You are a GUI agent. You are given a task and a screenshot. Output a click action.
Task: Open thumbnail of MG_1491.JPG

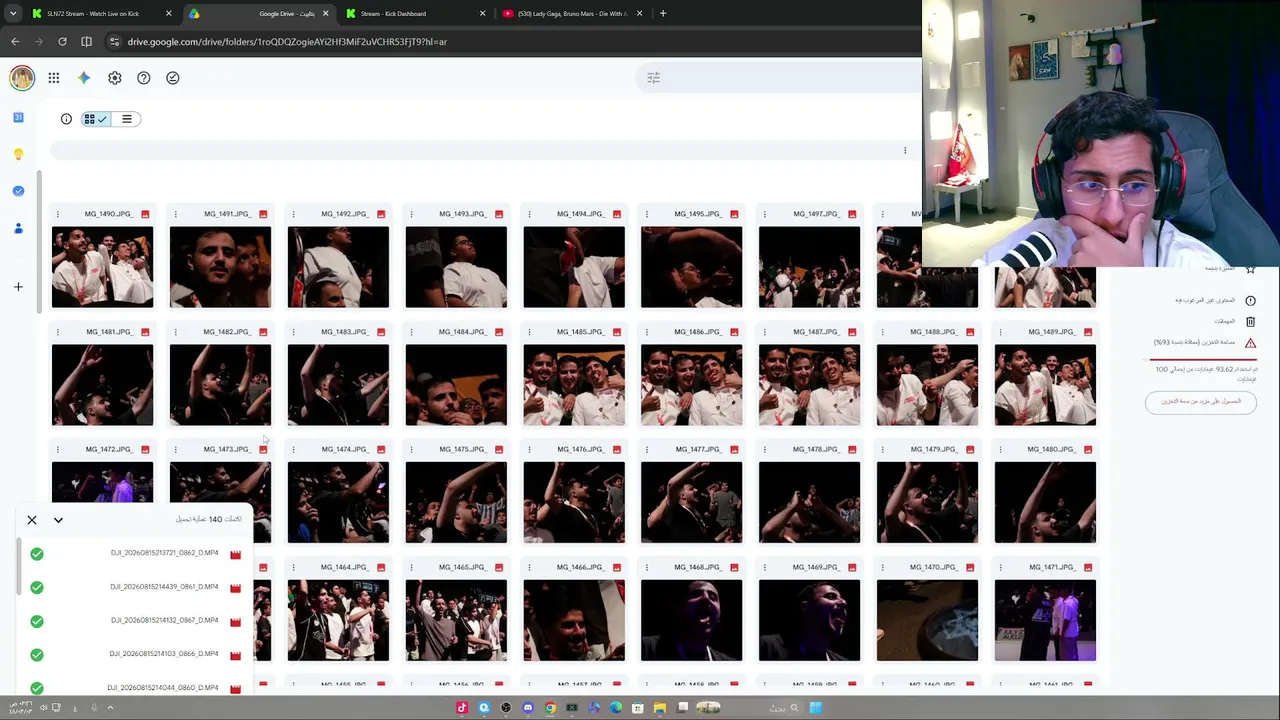point(220,267)
